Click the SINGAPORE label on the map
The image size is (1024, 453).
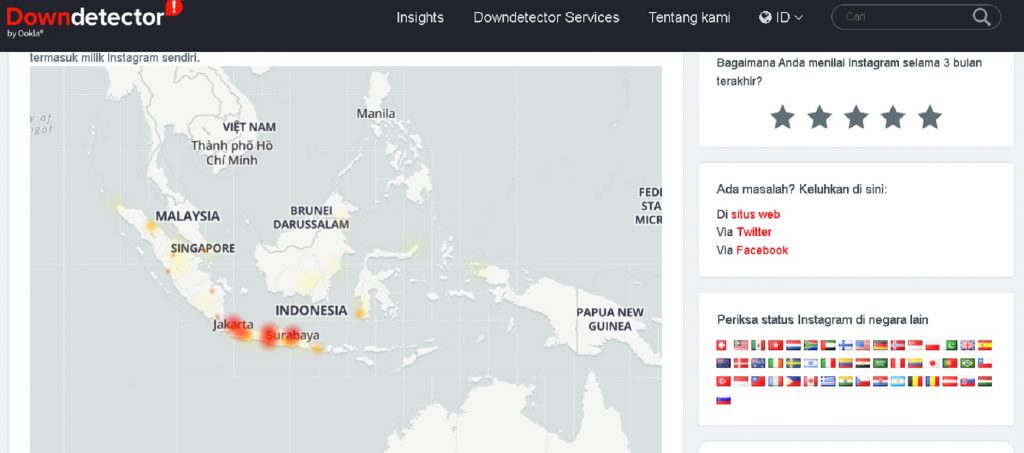click(202, 248)
